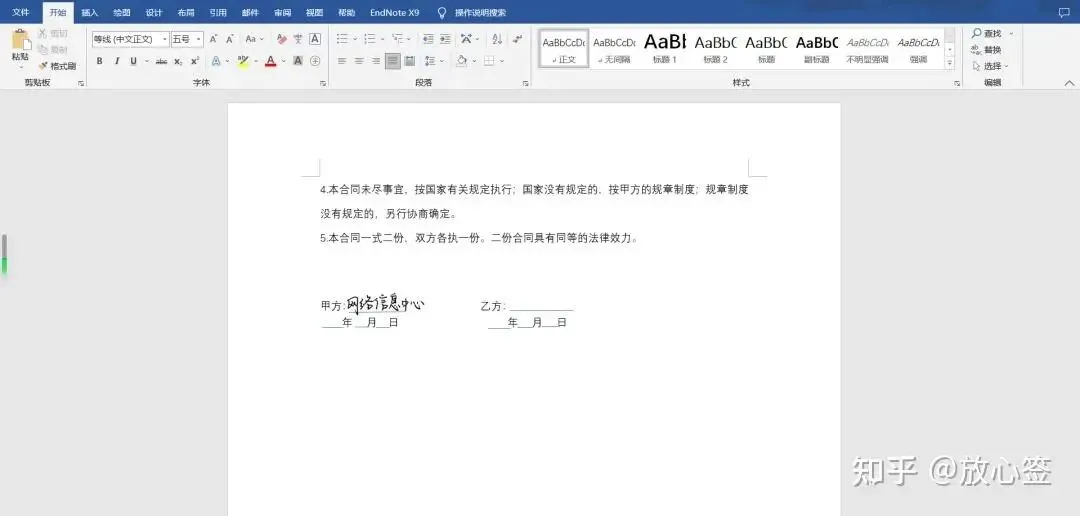This screenshot has height=516, width=1080.
Task: Expand the Styles gallery more arrow
Action: tap(950, 63)
